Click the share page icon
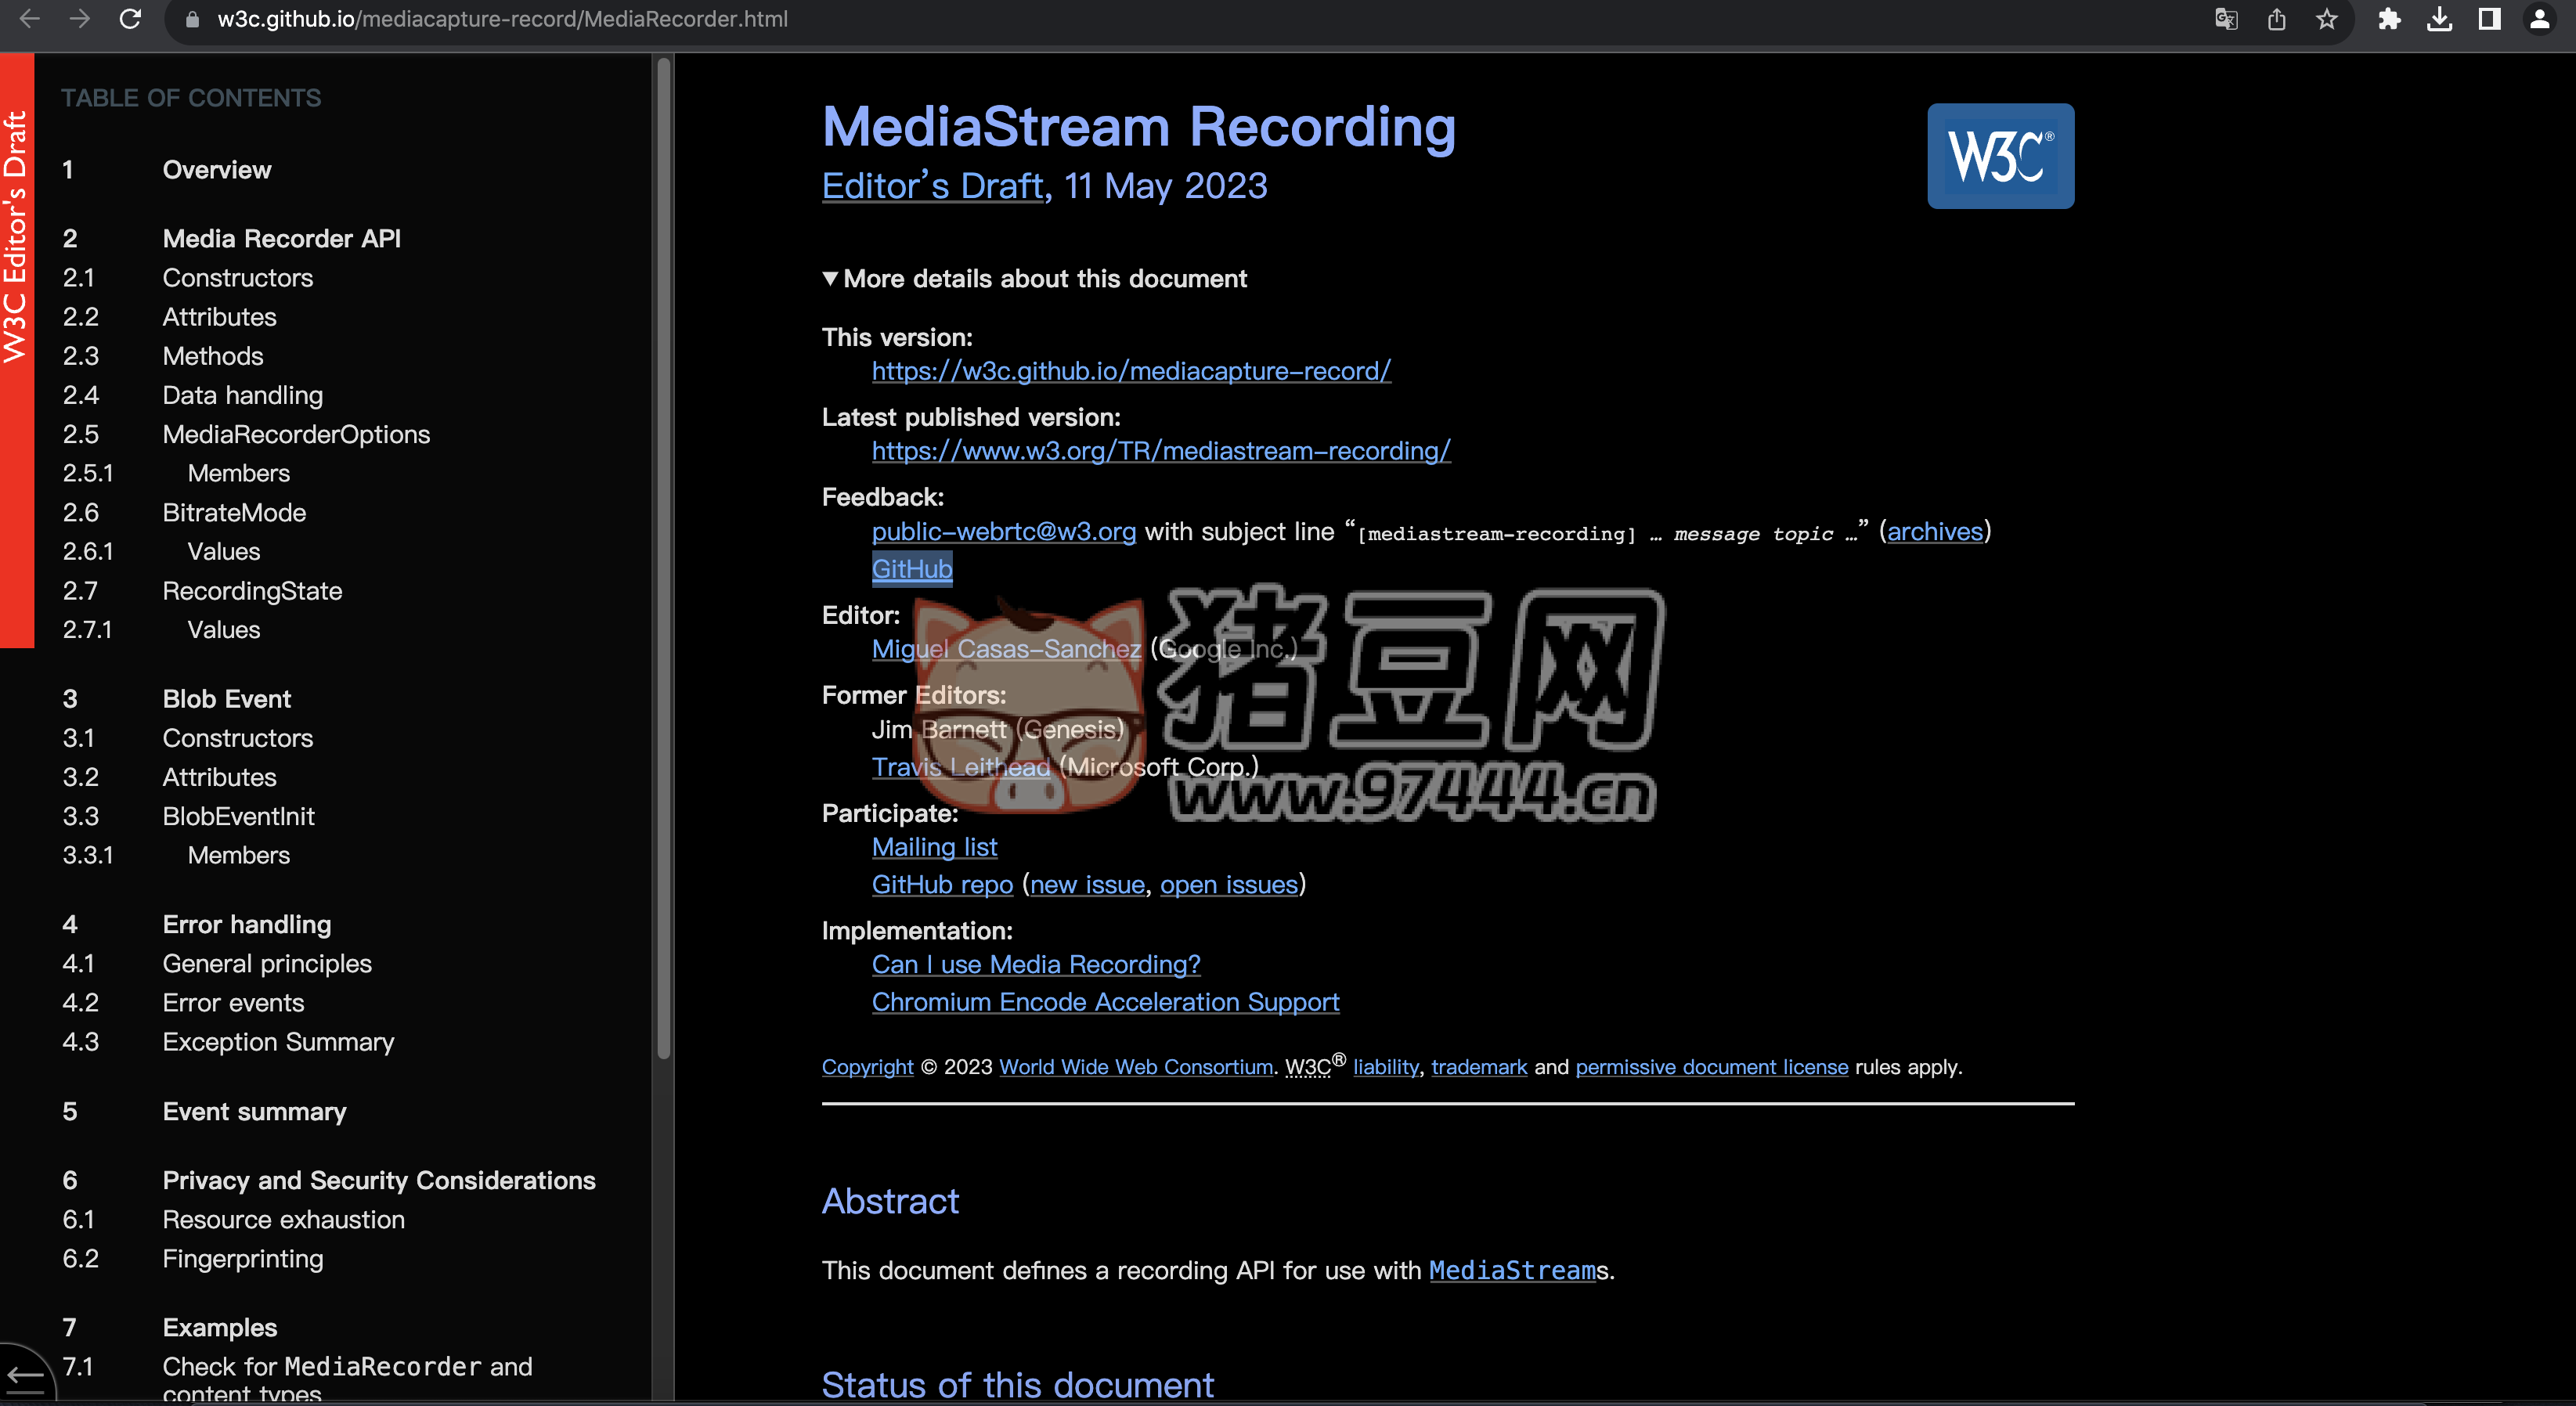The image size is (2576, 1406). click(2277, 19)
